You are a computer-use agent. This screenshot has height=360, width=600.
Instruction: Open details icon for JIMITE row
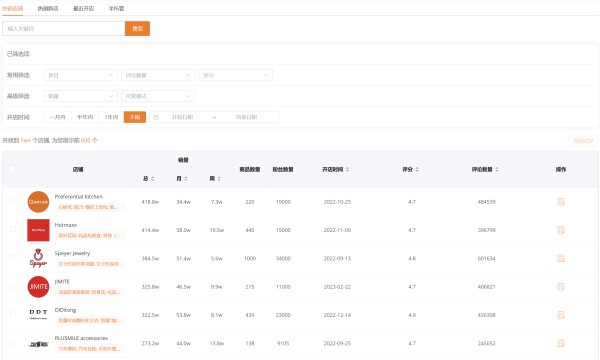pos(561,287)
